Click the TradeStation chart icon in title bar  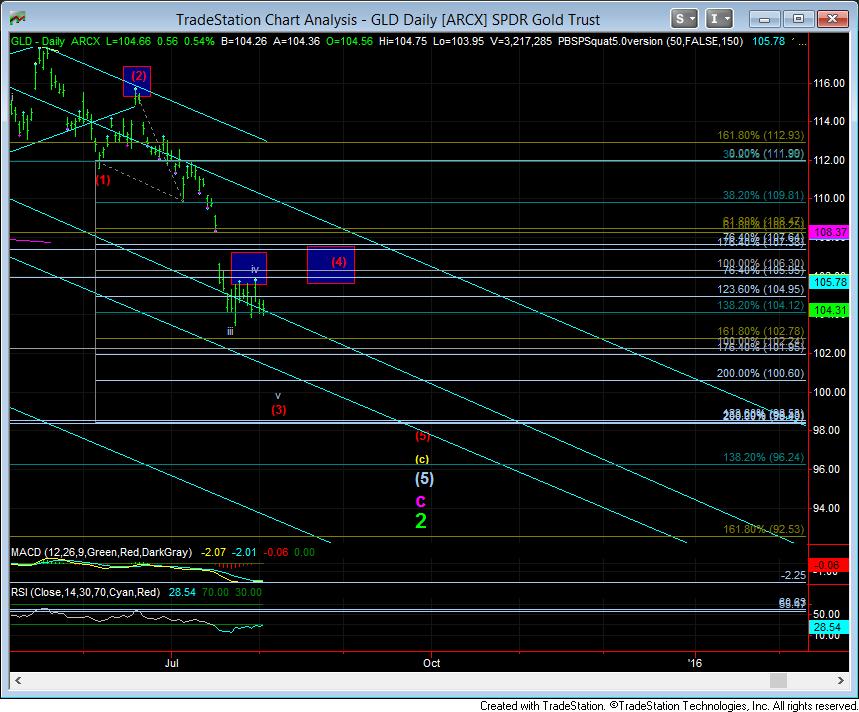18,19
